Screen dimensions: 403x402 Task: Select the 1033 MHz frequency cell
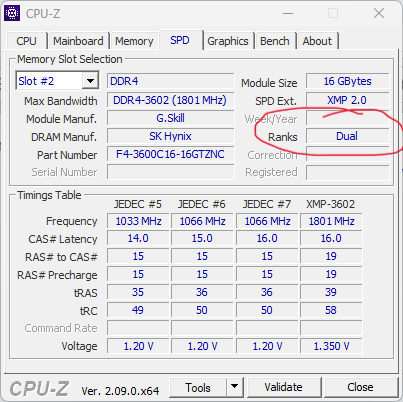[x=138, y=221]
